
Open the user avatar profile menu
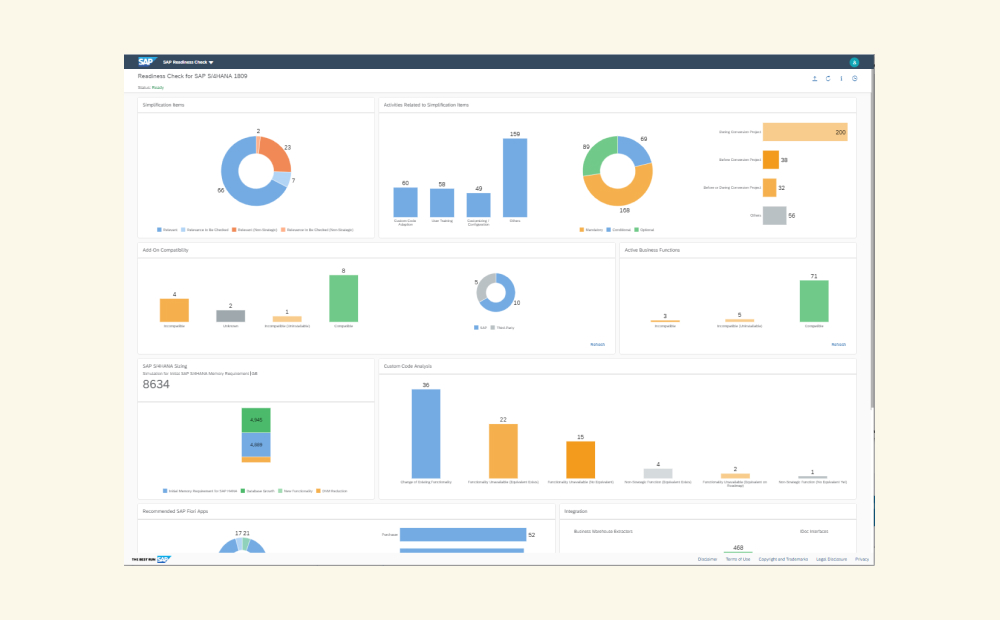854,62
